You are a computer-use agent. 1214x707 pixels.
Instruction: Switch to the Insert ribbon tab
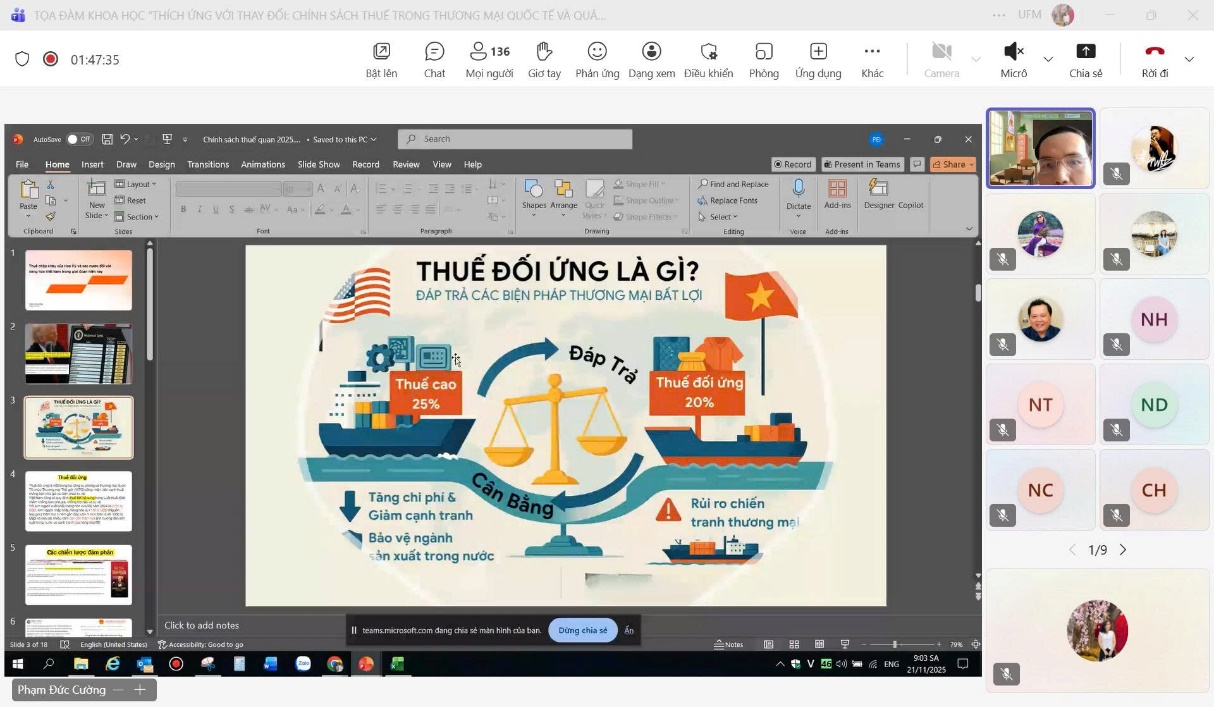tap(92, 164)
